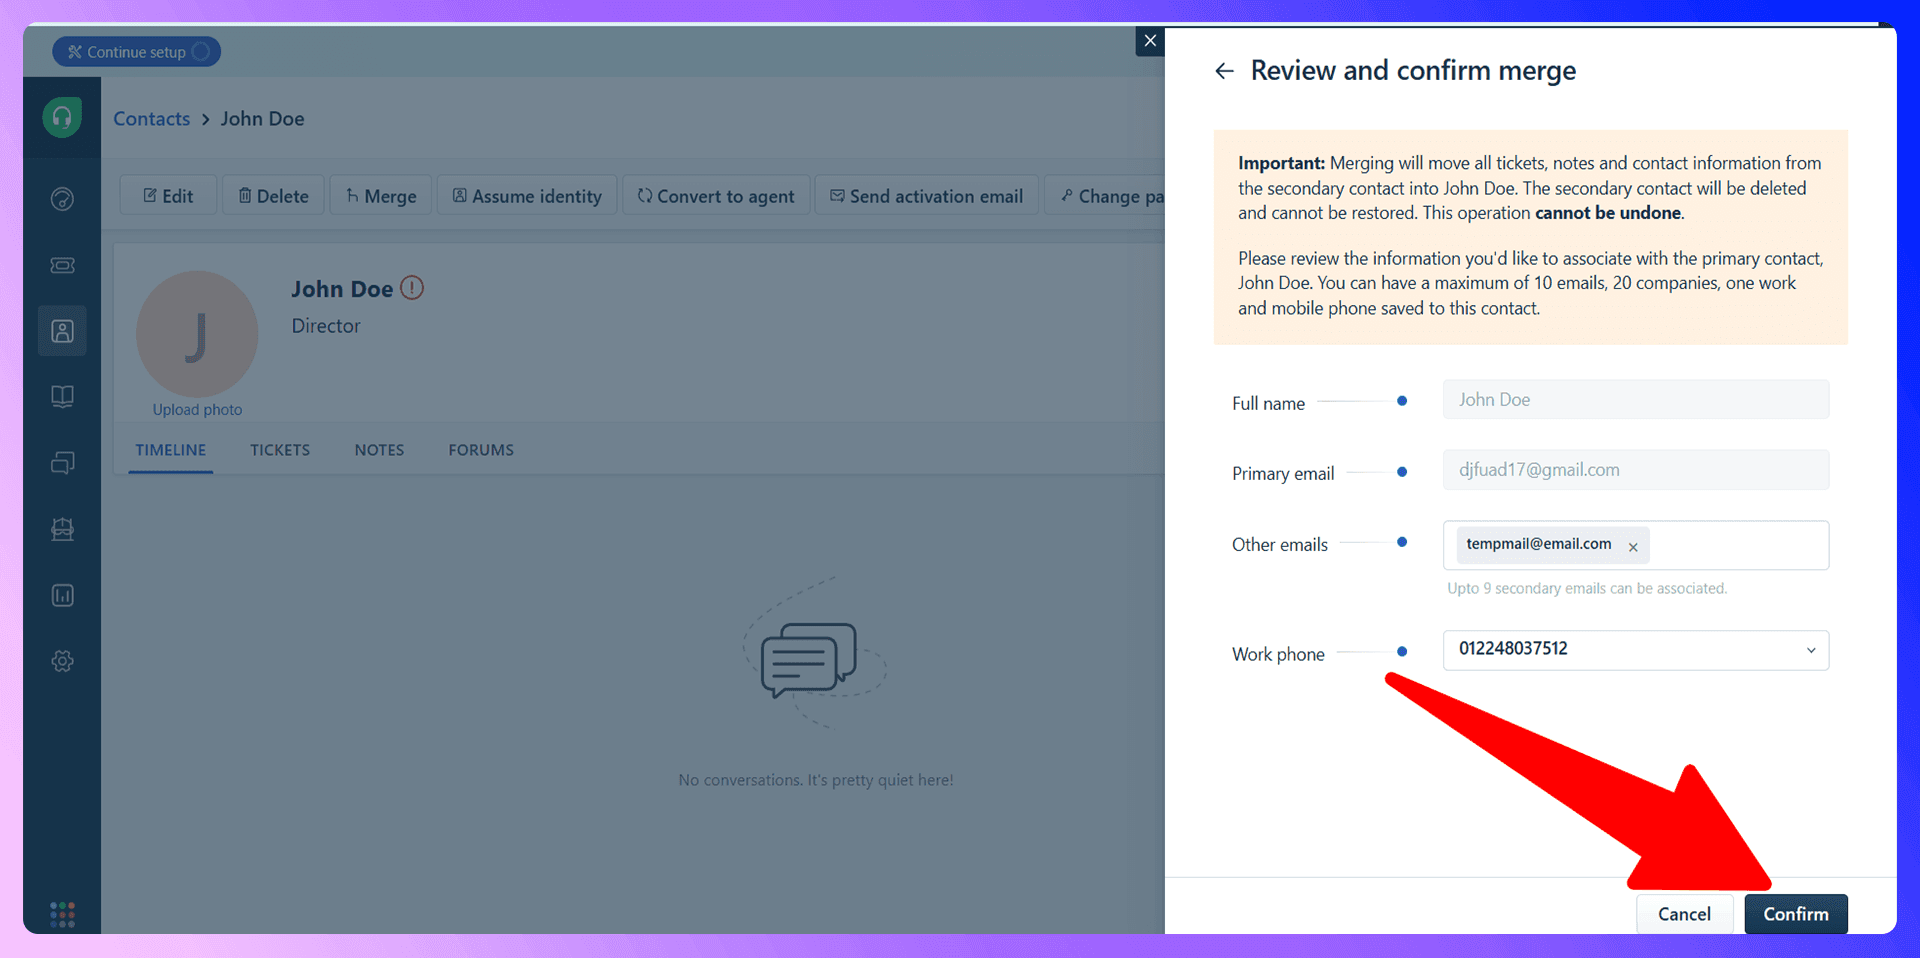The image size is (1920, 958).
Task: Click the John Doe breadcrumb text
Action: (262, 119)
